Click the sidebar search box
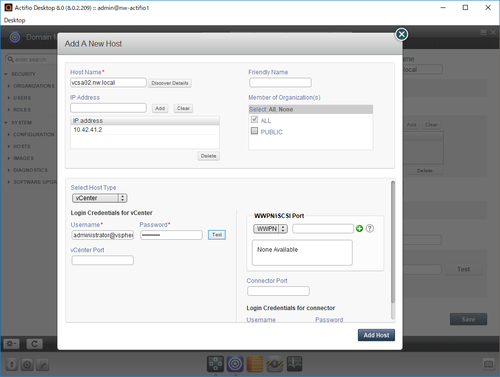Viewport: 500px width, 377px height. pos(32,59)
